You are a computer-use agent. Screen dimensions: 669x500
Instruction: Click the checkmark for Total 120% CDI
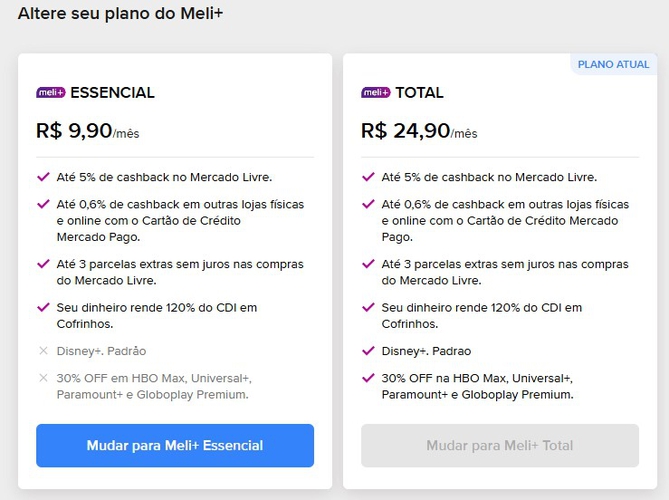(368, 307)
